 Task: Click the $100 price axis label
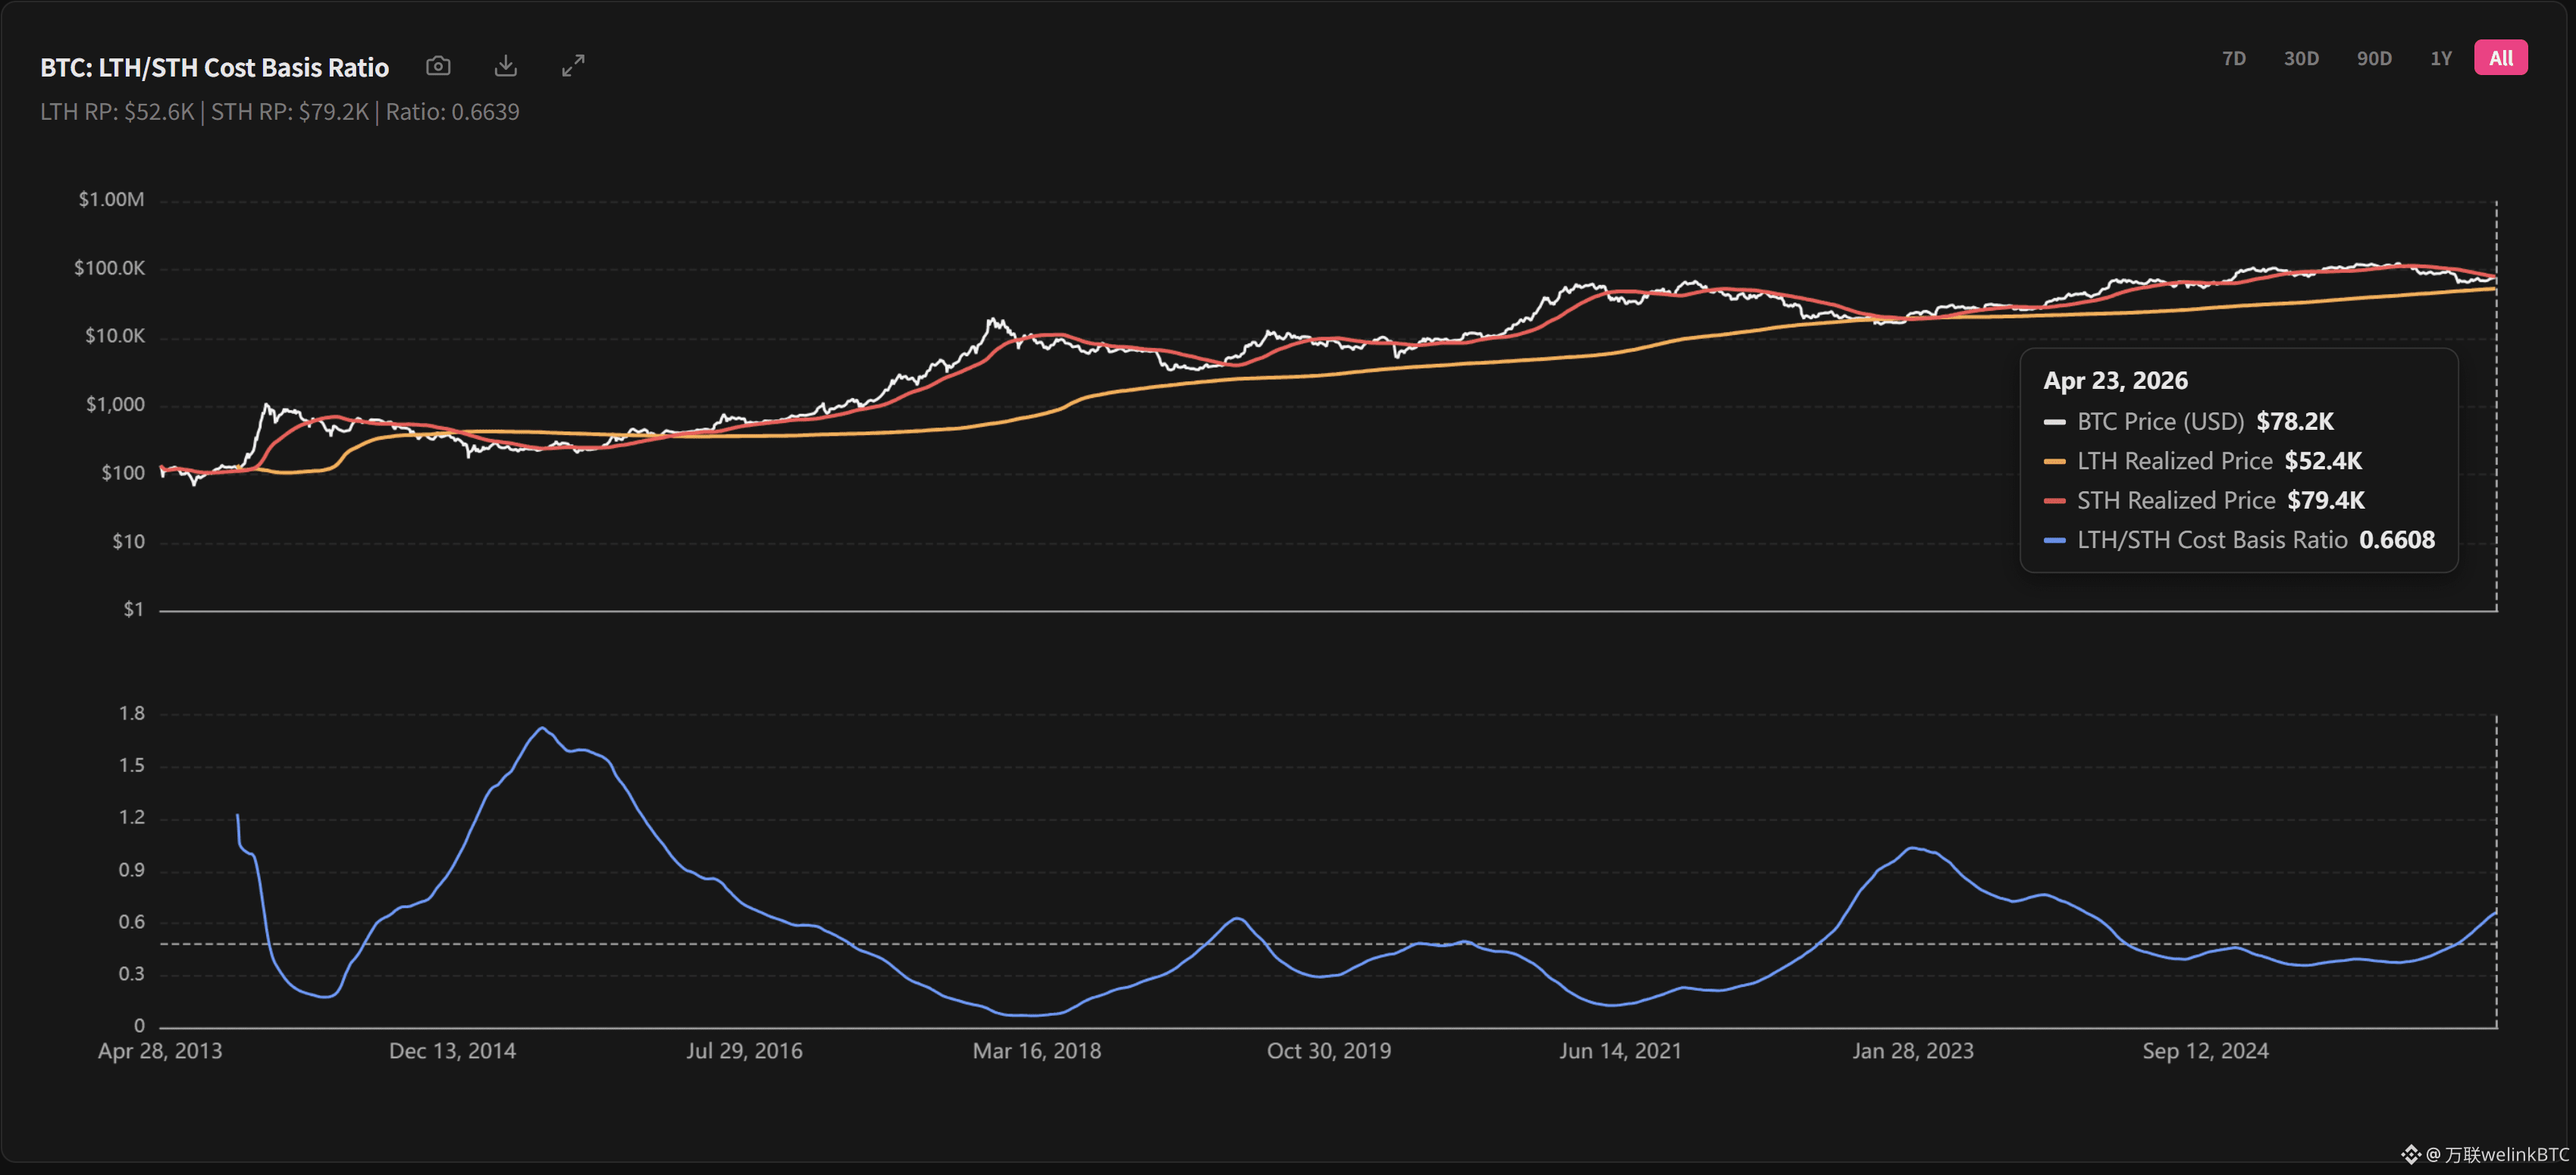[123, 473]
